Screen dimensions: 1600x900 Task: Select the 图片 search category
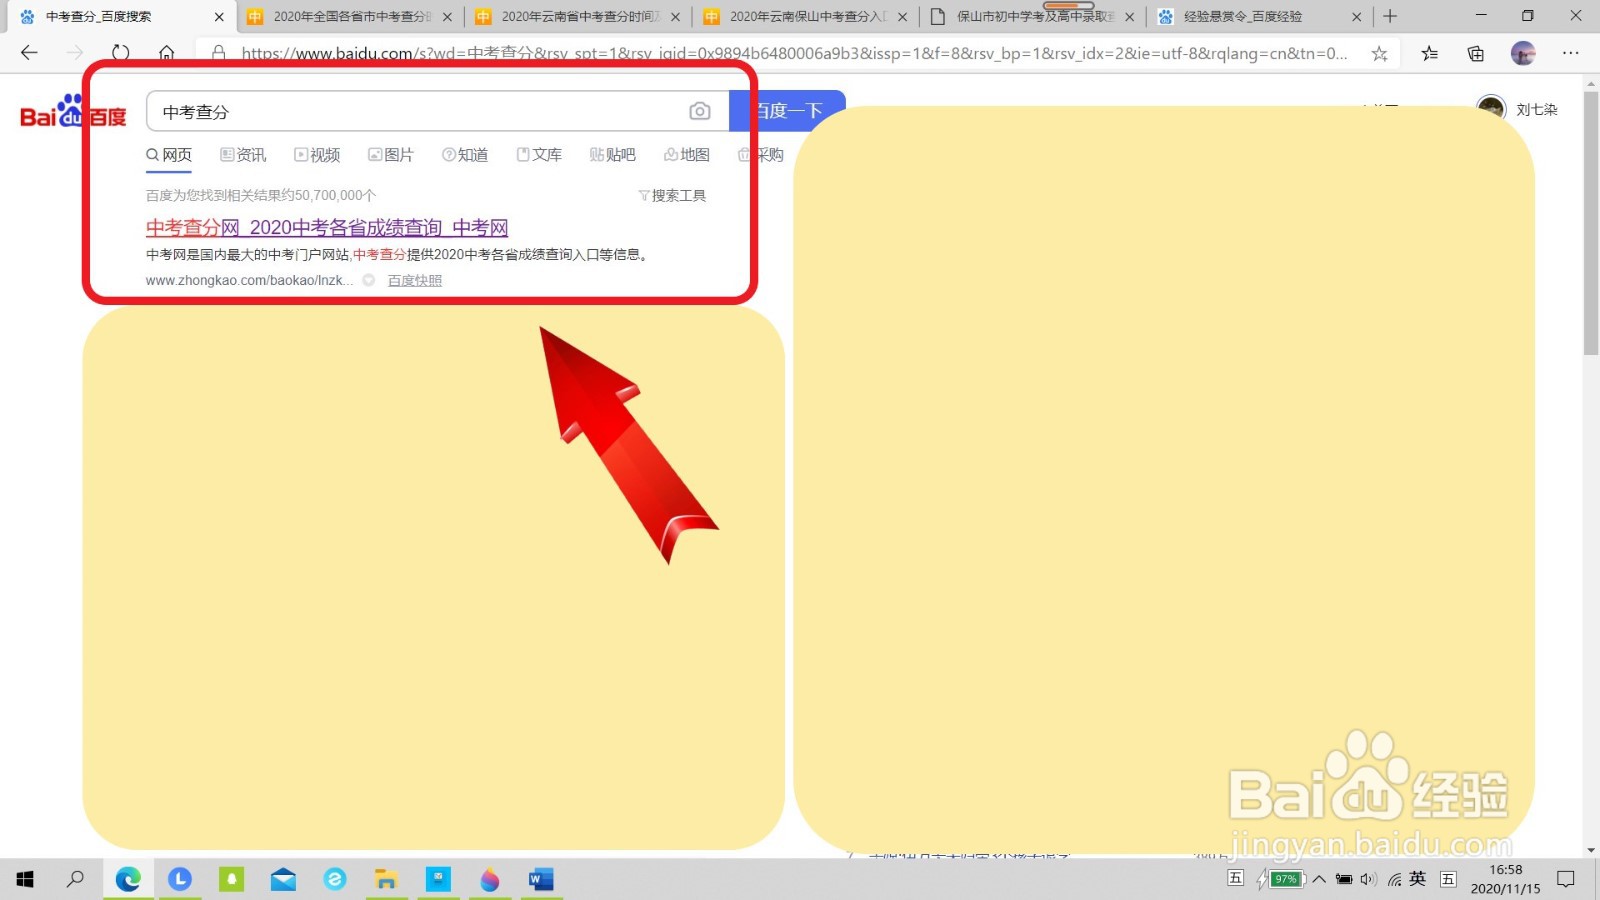tap(391, 155)
